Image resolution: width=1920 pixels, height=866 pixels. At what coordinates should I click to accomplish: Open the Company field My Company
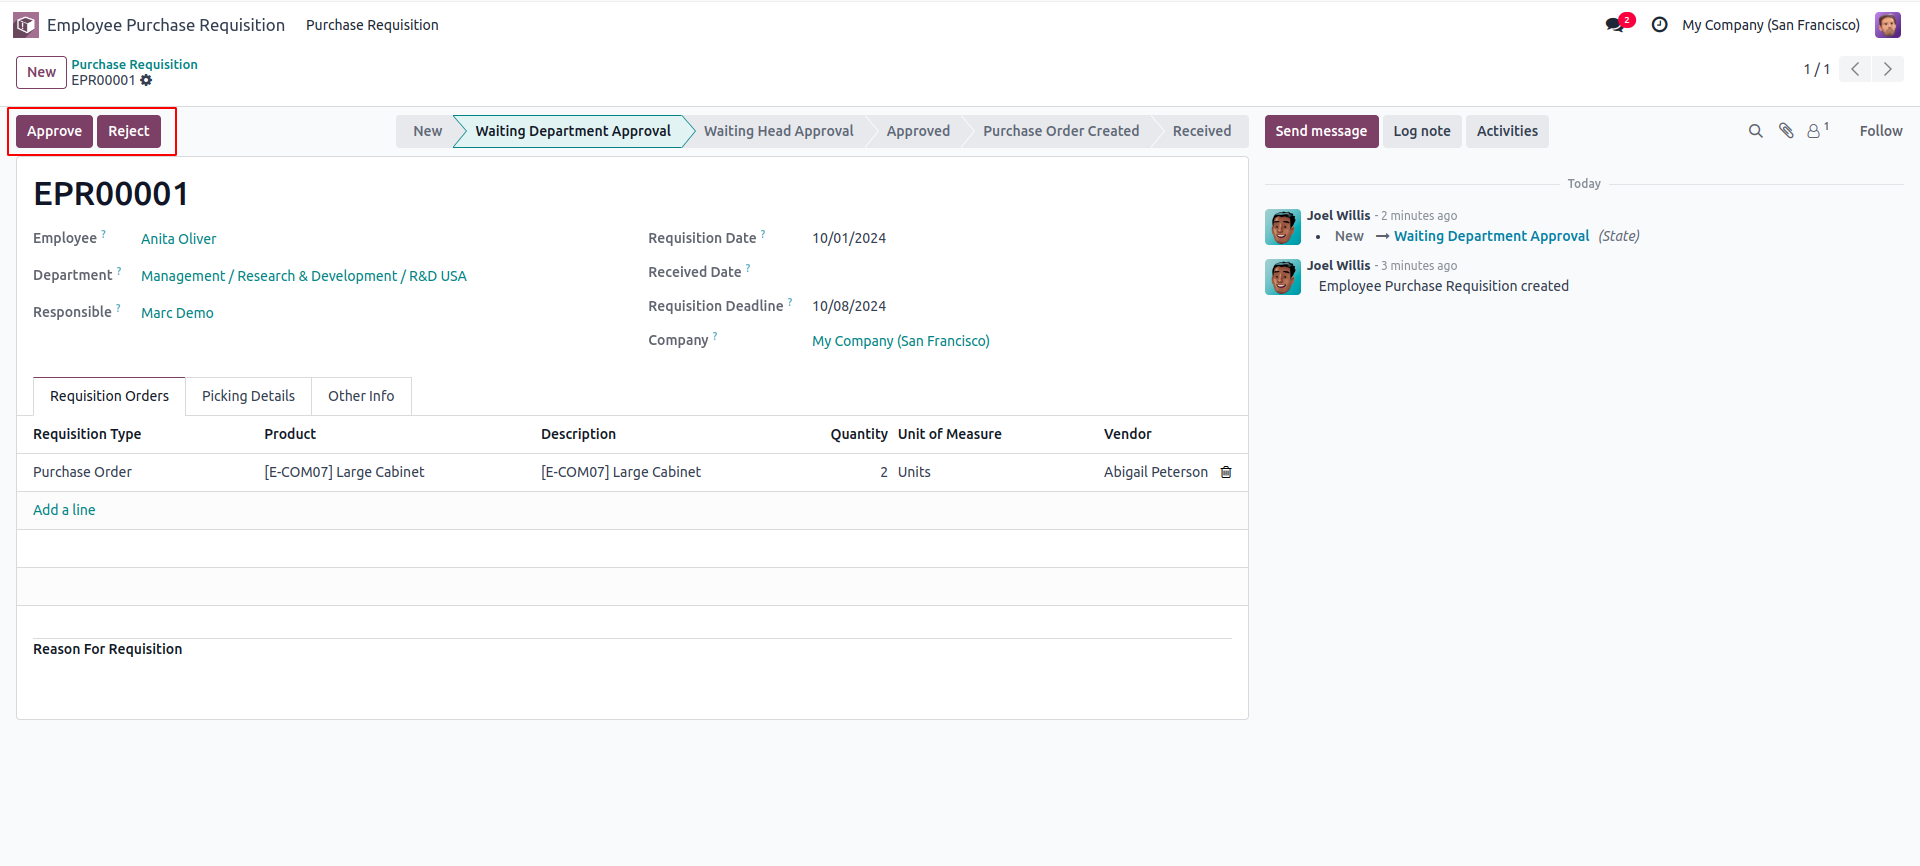(x=900, y=341)
